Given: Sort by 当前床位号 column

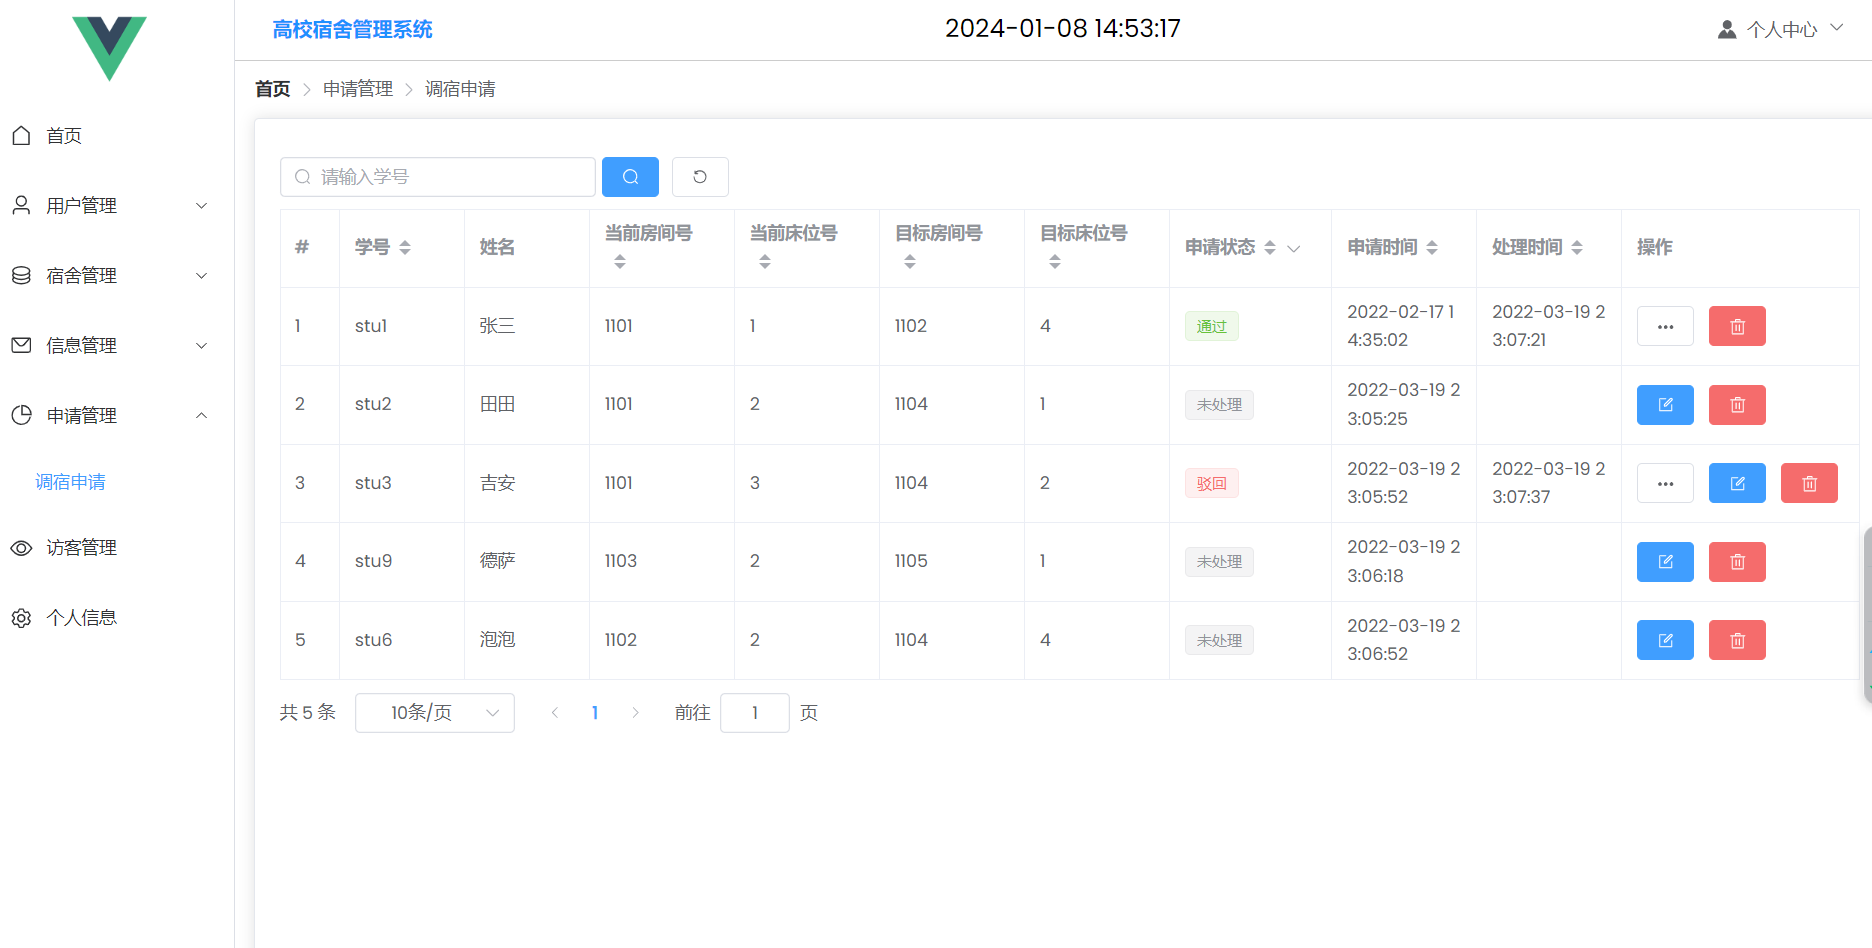Looking at the screenshot, I should point(765,261).
